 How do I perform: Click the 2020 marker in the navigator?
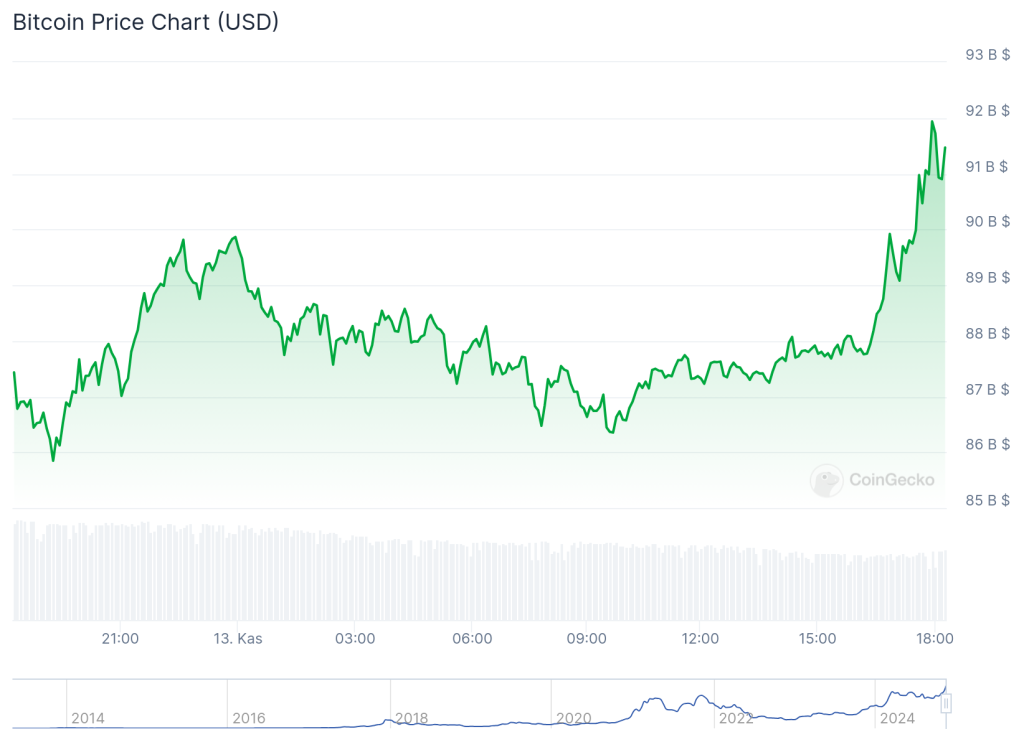point(573,718)
